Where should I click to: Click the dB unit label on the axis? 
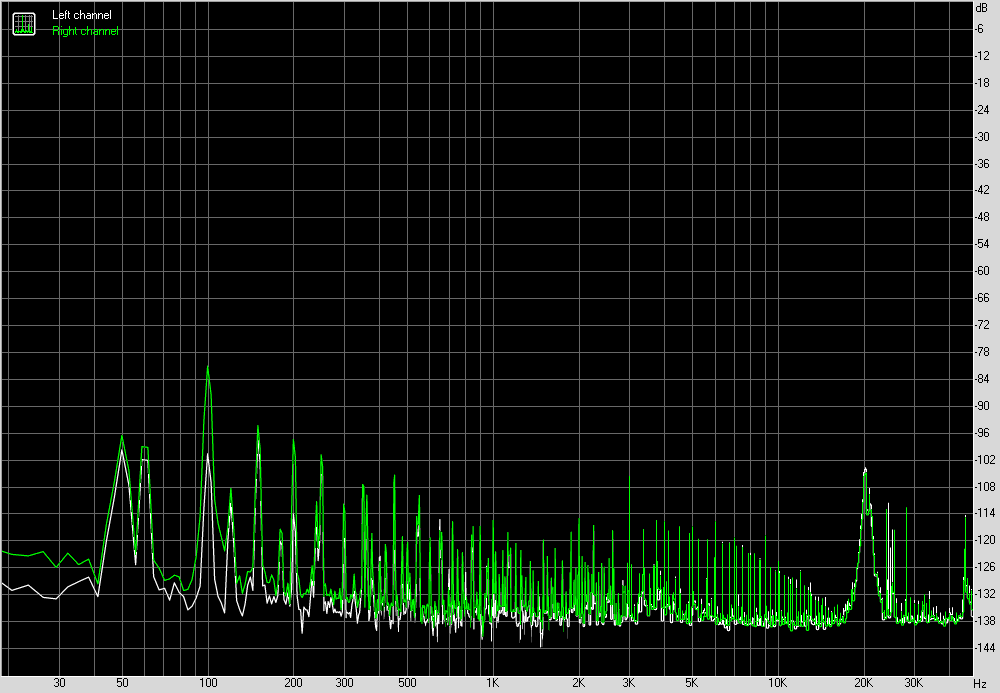pos(980,8)
